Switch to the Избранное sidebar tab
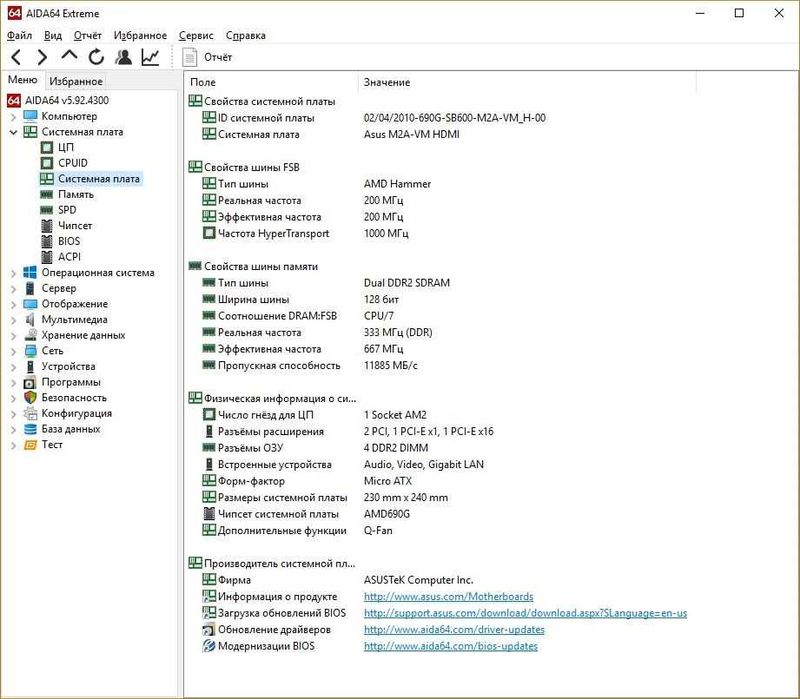The width and height of the screenshot is (800, 699). click(x=76, y=81)
